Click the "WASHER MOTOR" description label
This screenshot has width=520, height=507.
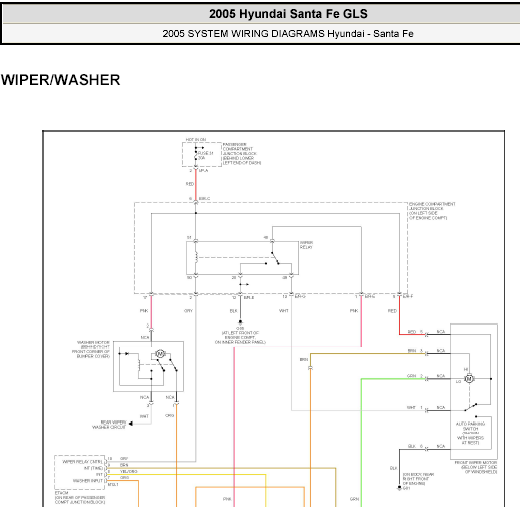(91, 349)
